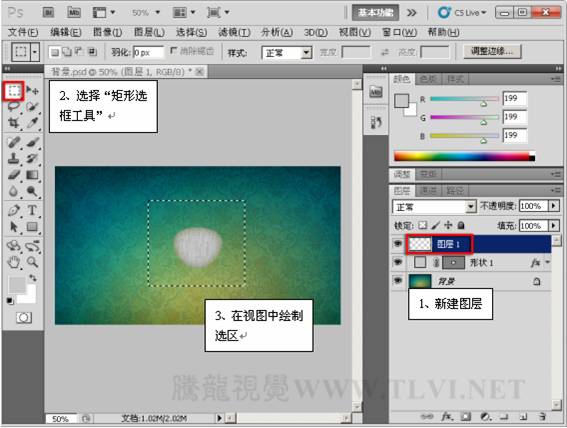Select the Brush tool

click(x=33, y=142)
